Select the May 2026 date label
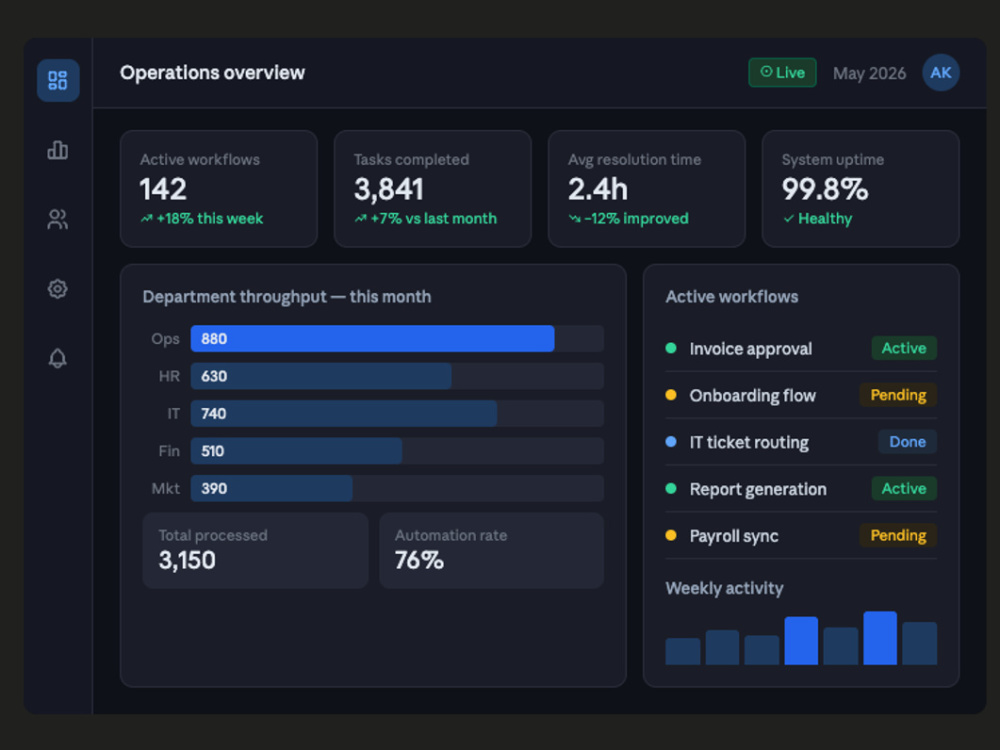The width and height of the screenshot is (1000, 750). (869, 73)
